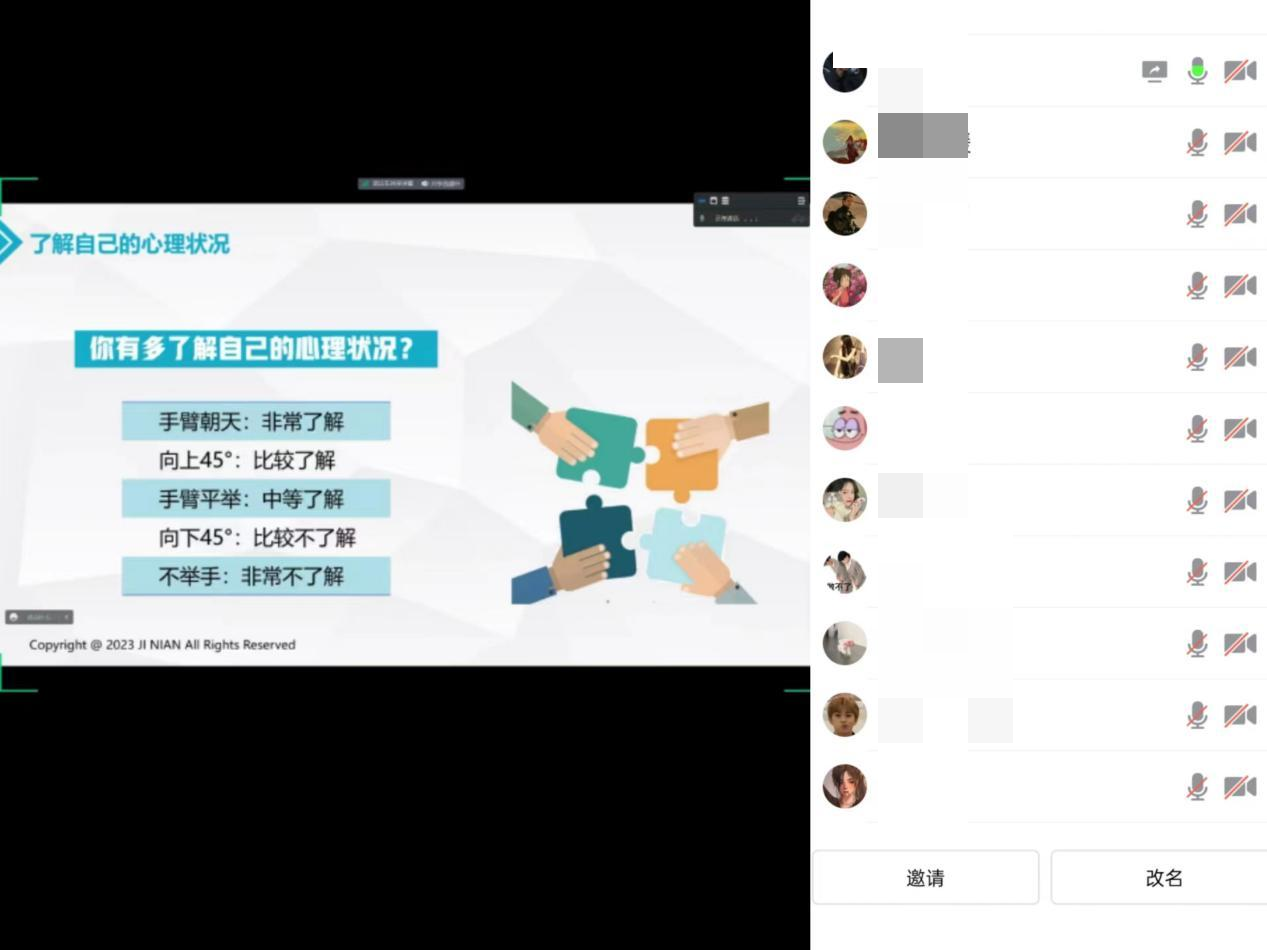The image size is (1267, 950).
Task: Toggle camera beside the green microphone
Action: click(1240, 71)
